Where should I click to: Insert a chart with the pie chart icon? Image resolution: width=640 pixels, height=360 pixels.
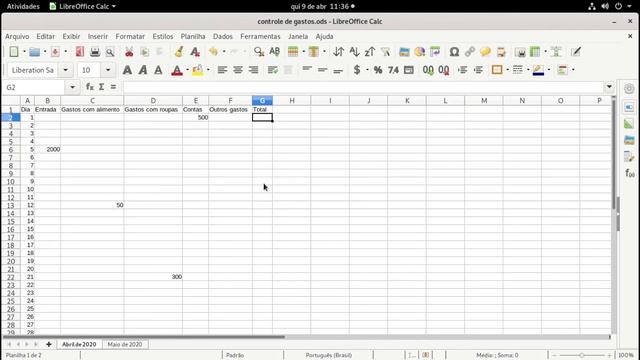click(x=420, y=52)
